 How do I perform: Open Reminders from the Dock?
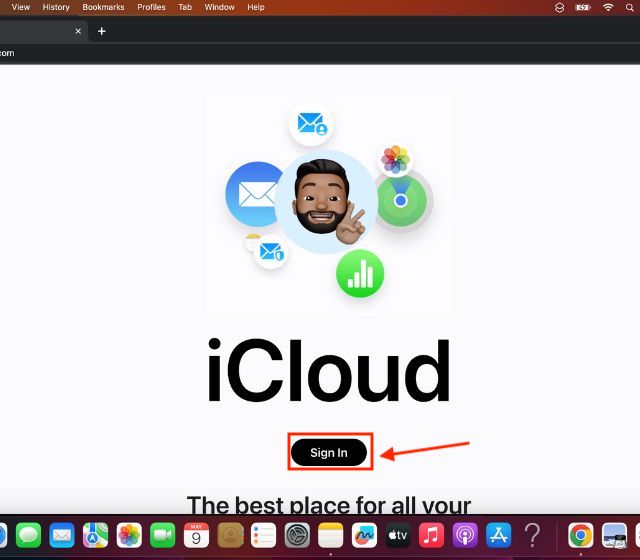pyautogui.click(x=263, y=535)
